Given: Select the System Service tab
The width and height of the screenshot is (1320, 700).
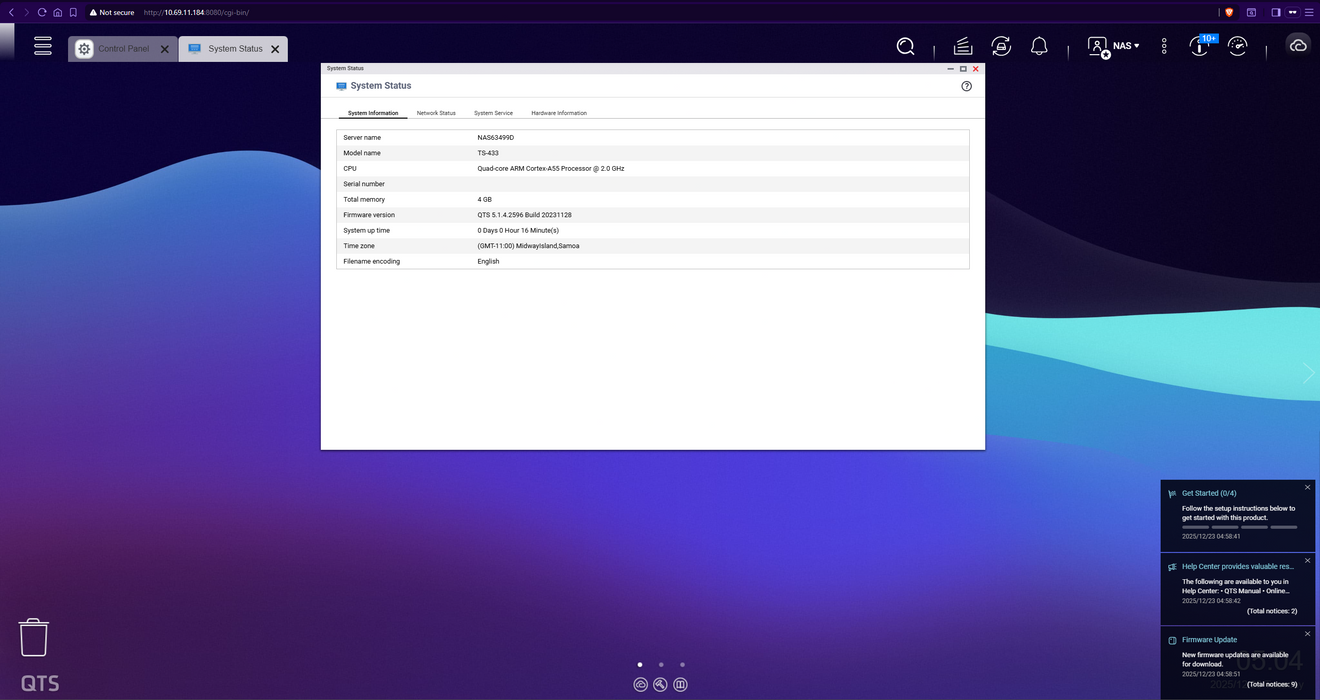Looking at the screenshot, I should tap(493, 113).
